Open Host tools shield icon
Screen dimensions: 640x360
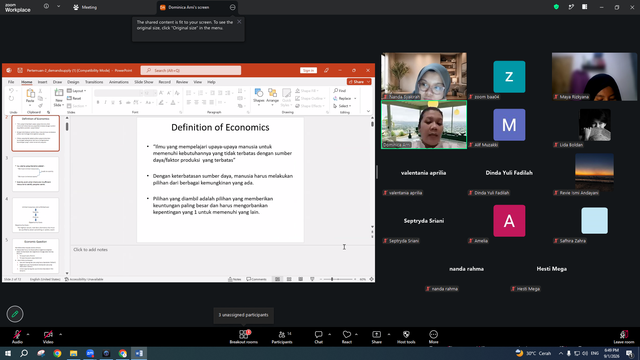pyautogui.click(x=406, y=334)
